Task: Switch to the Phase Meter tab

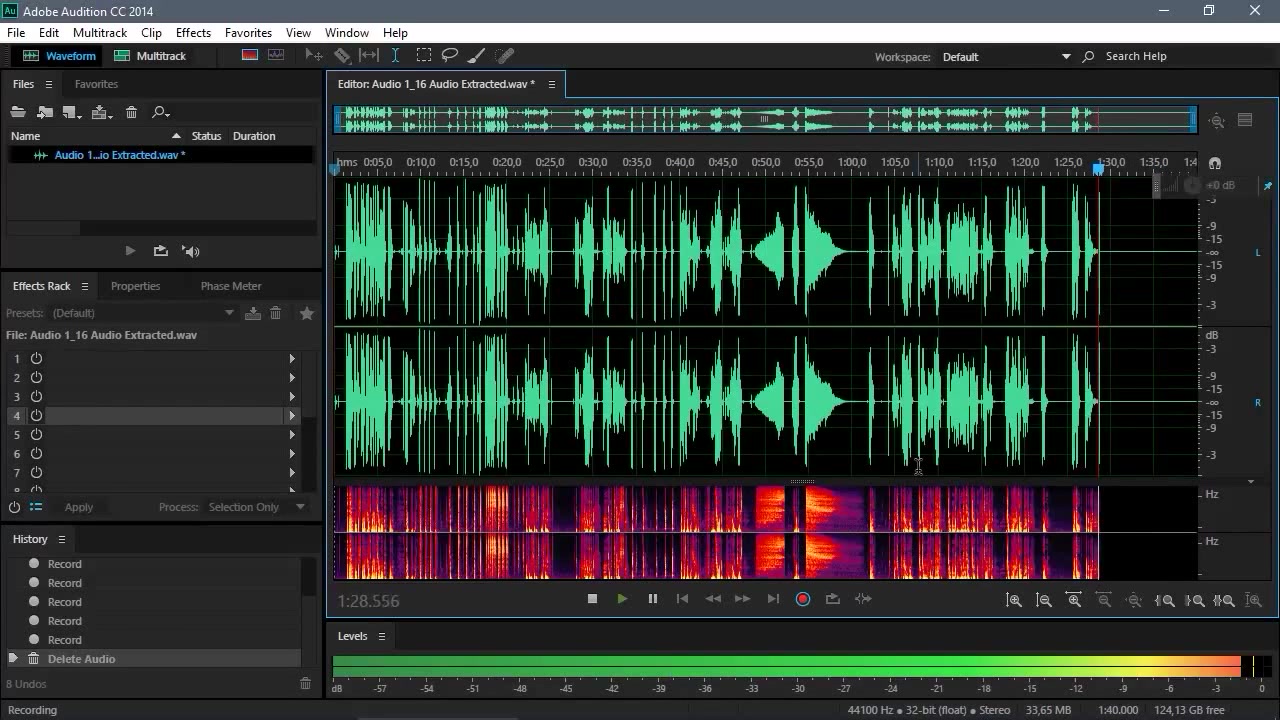Action: coord(231,286)
